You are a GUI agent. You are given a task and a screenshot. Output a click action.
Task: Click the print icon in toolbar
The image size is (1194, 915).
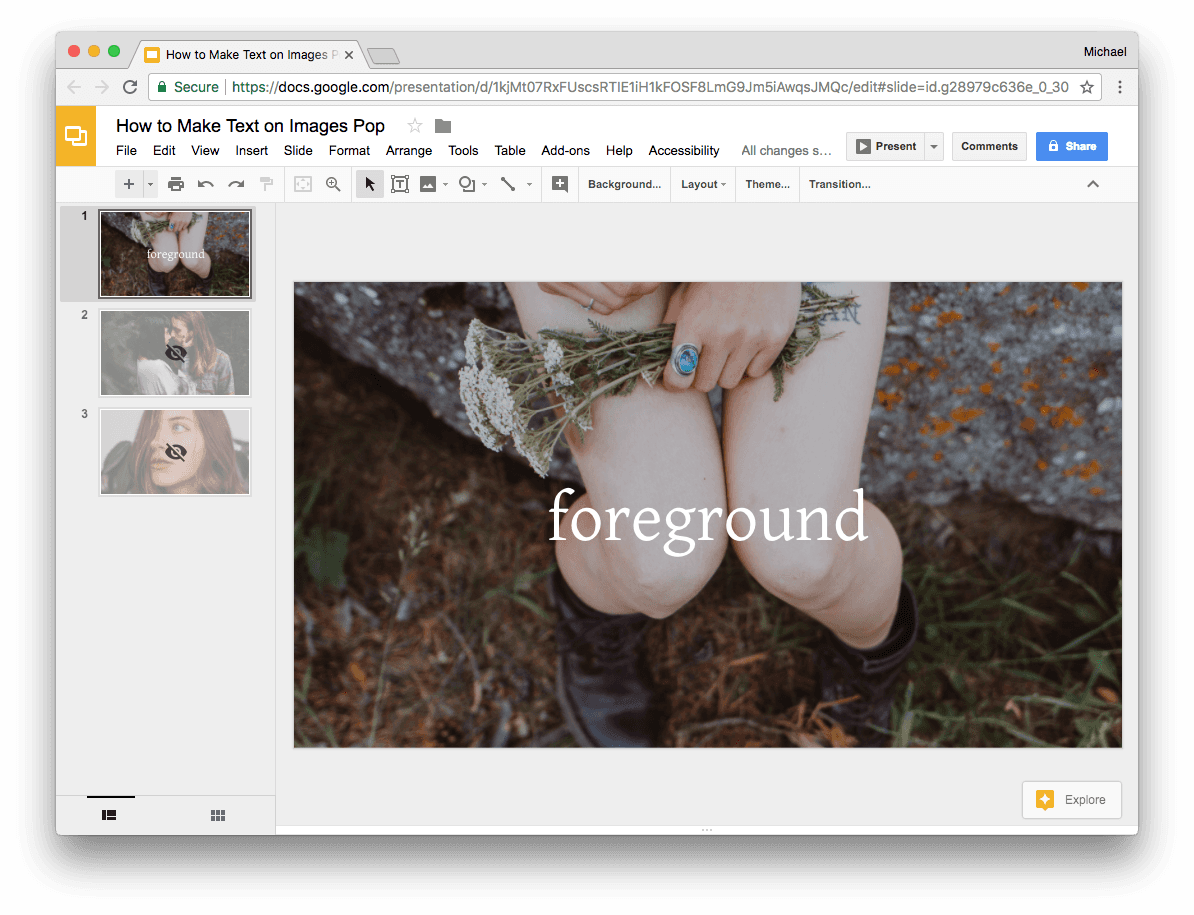point(176,184)
